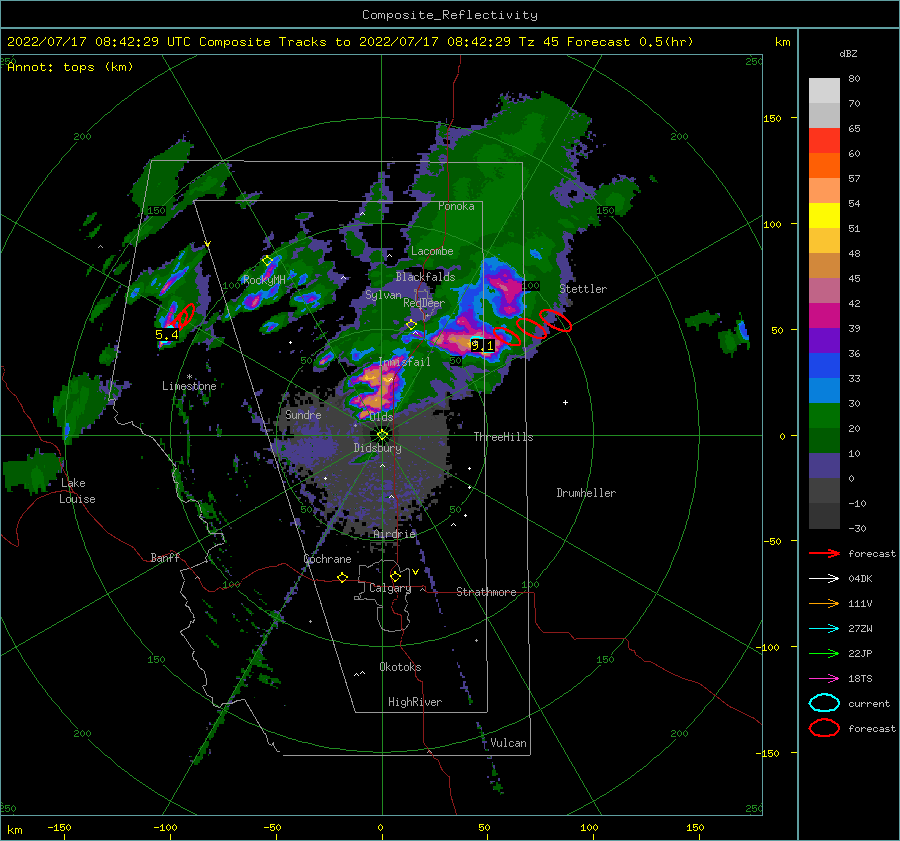Viewport: 900px width, 841px height.
Task: Click the green swatch between 30 and 20
Action: point(824,416)
